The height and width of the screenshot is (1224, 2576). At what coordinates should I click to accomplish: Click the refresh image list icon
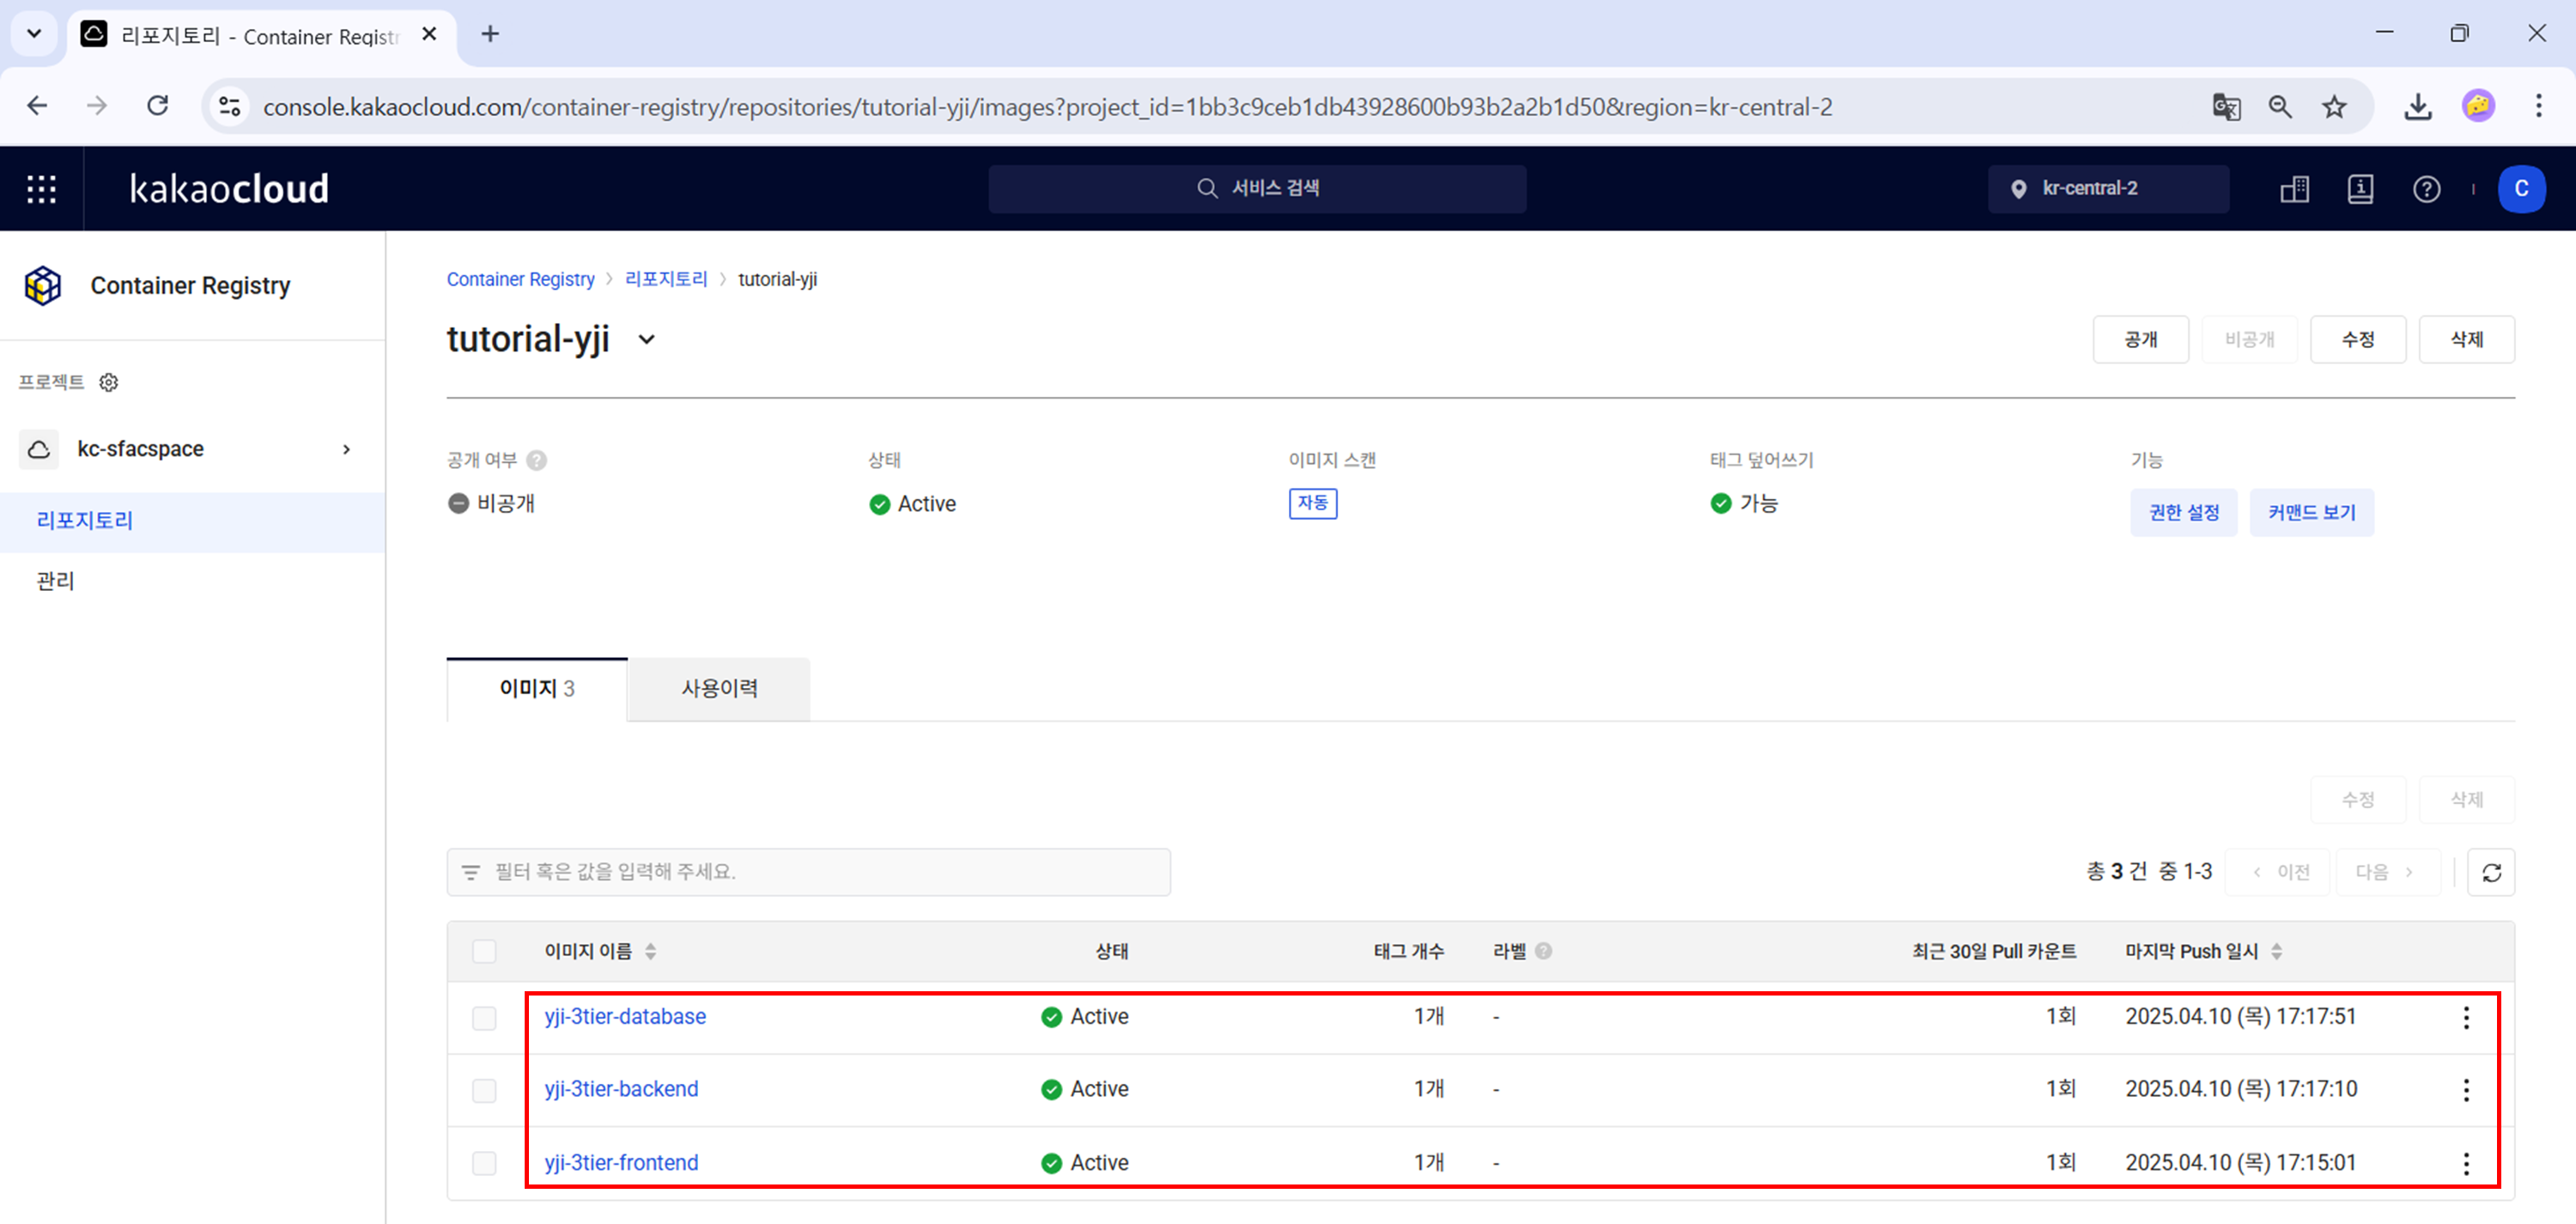tap(2491, 872)
